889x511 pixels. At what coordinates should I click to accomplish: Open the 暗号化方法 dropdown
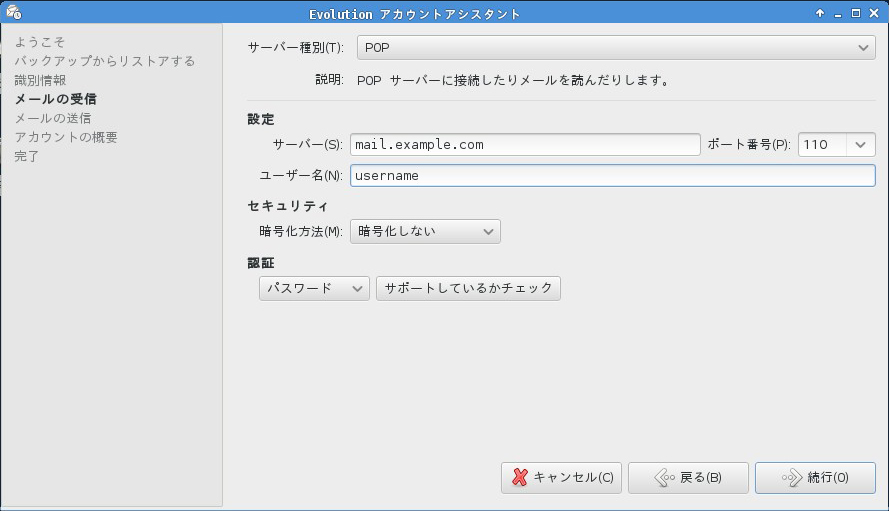pos(425,232)
